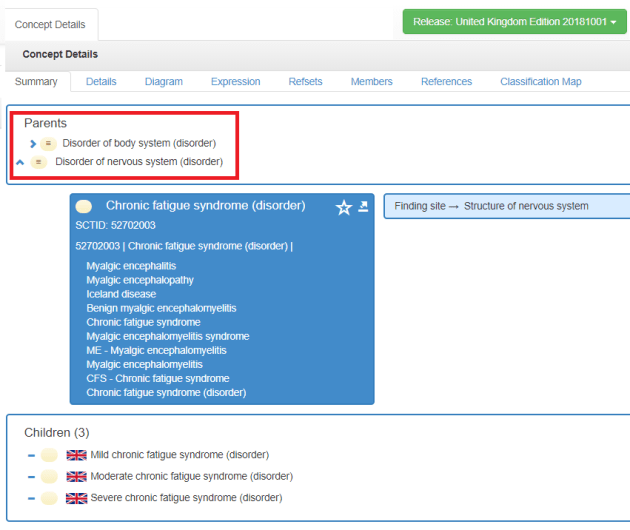
Task: Select the Refsets tab
Action: click(305, 81)
